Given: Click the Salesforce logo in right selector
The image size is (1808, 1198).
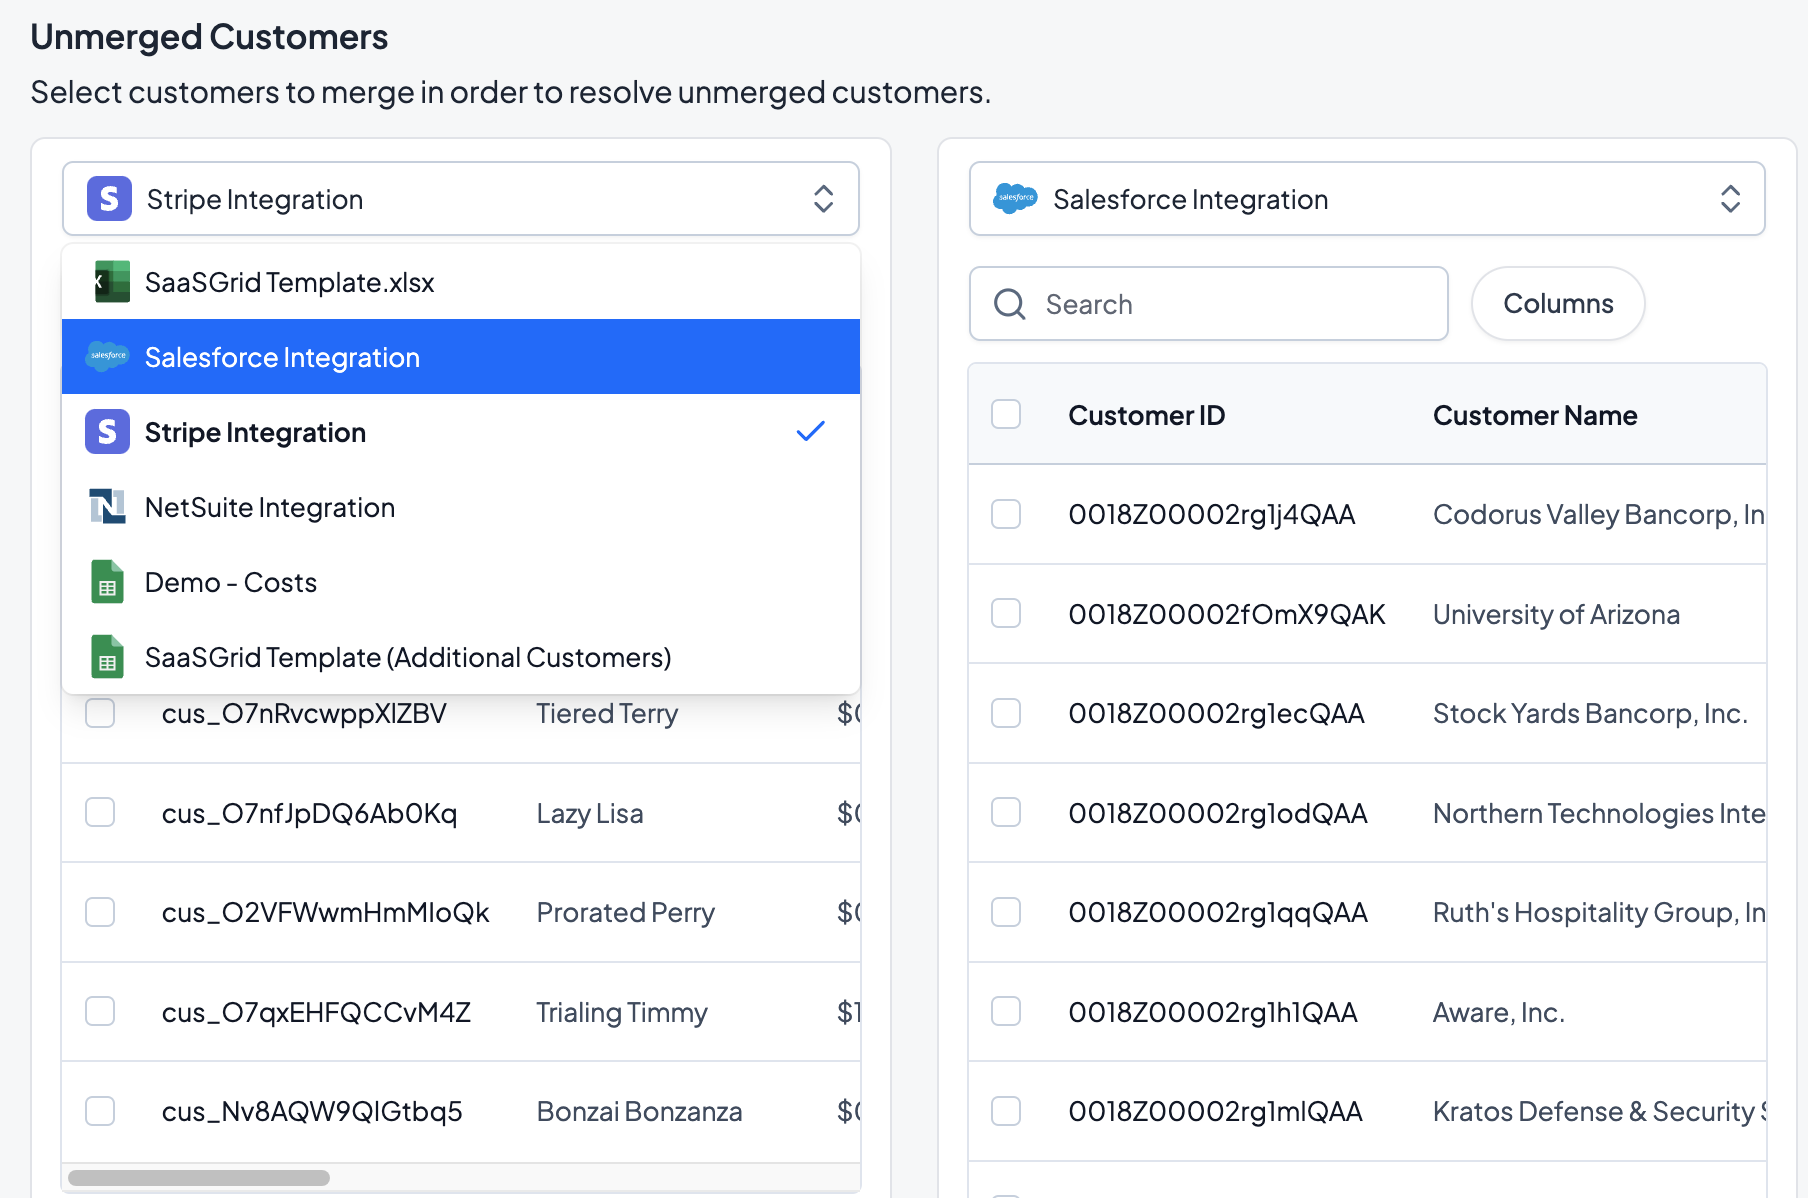Looking at the screenshot, I should [1015, 199].
